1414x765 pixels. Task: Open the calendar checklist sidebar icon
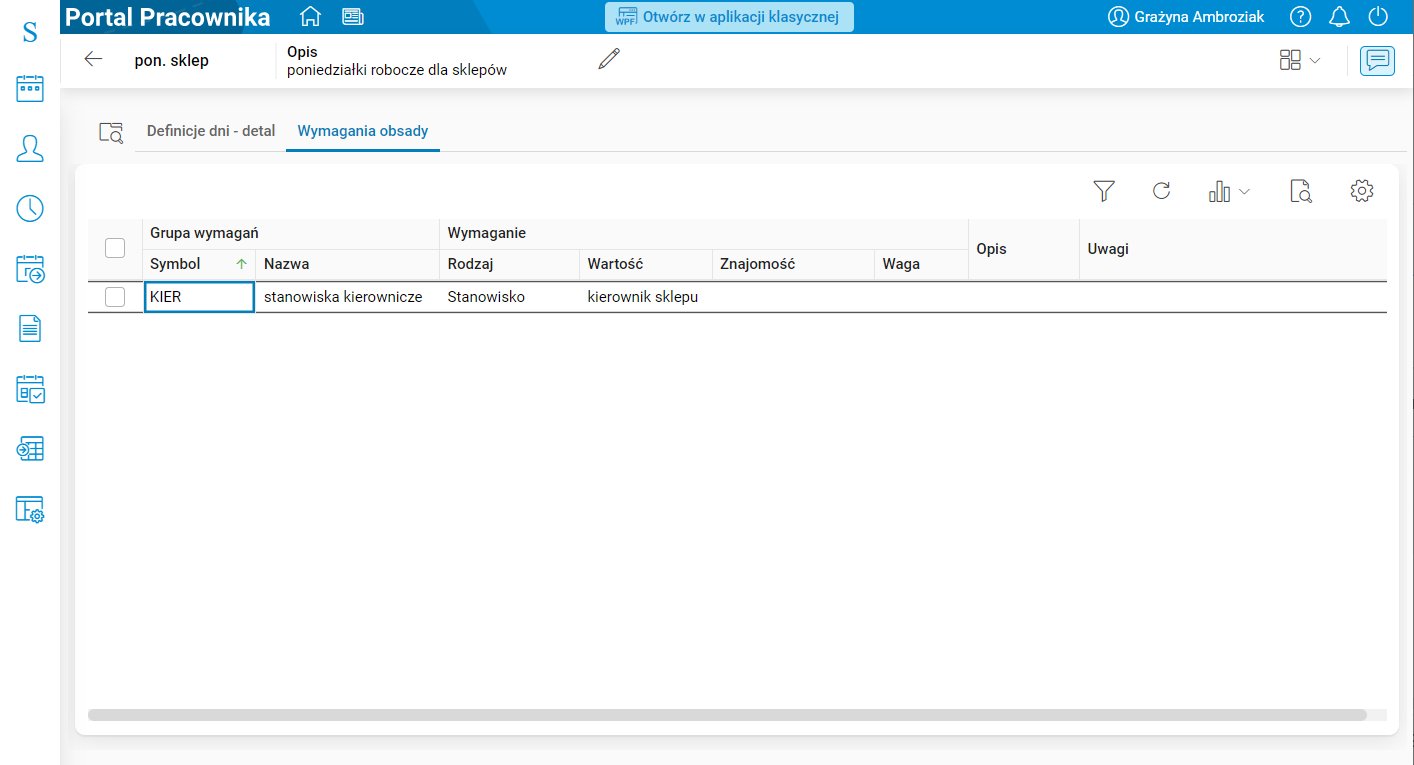coord(30,389)
